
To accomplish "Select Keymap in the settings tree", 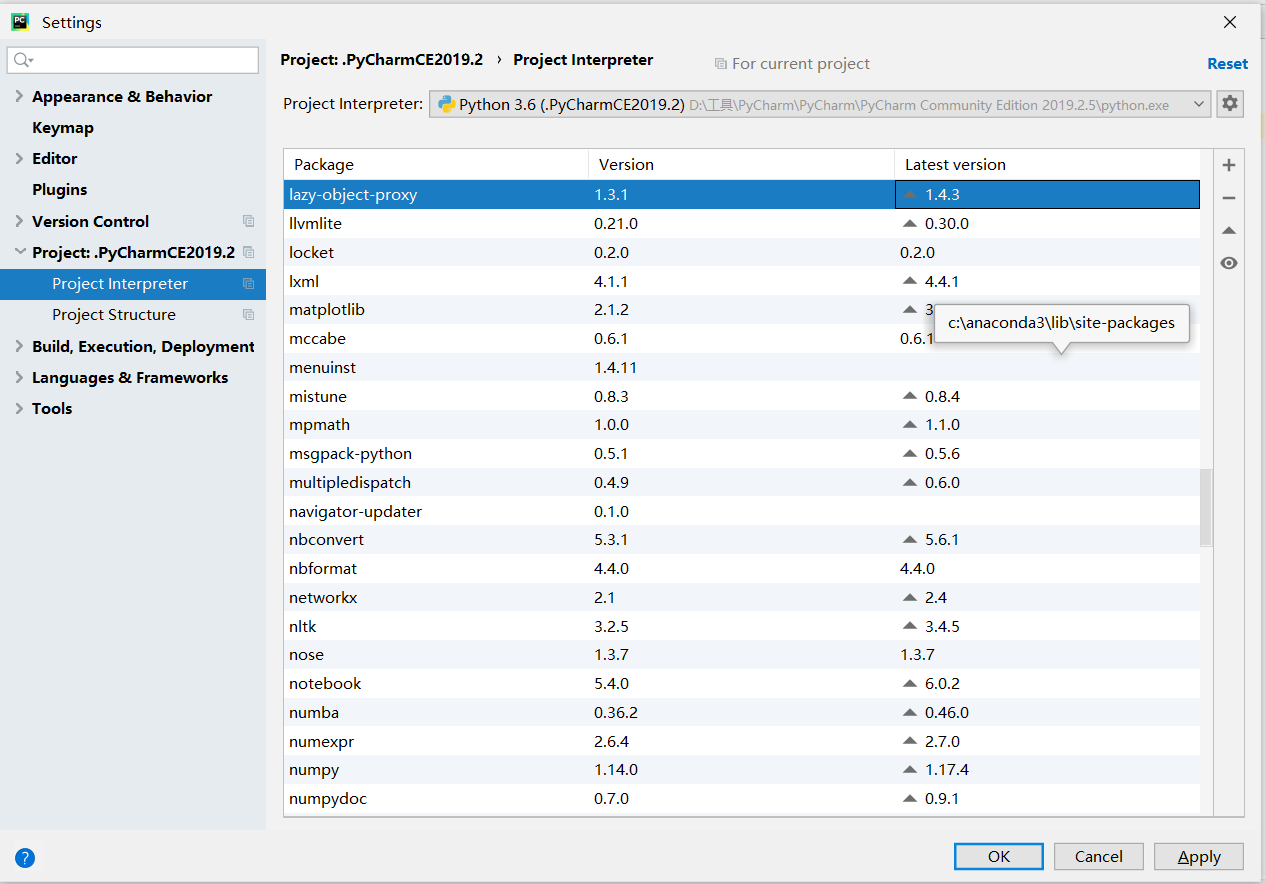I will click(63, 128).
